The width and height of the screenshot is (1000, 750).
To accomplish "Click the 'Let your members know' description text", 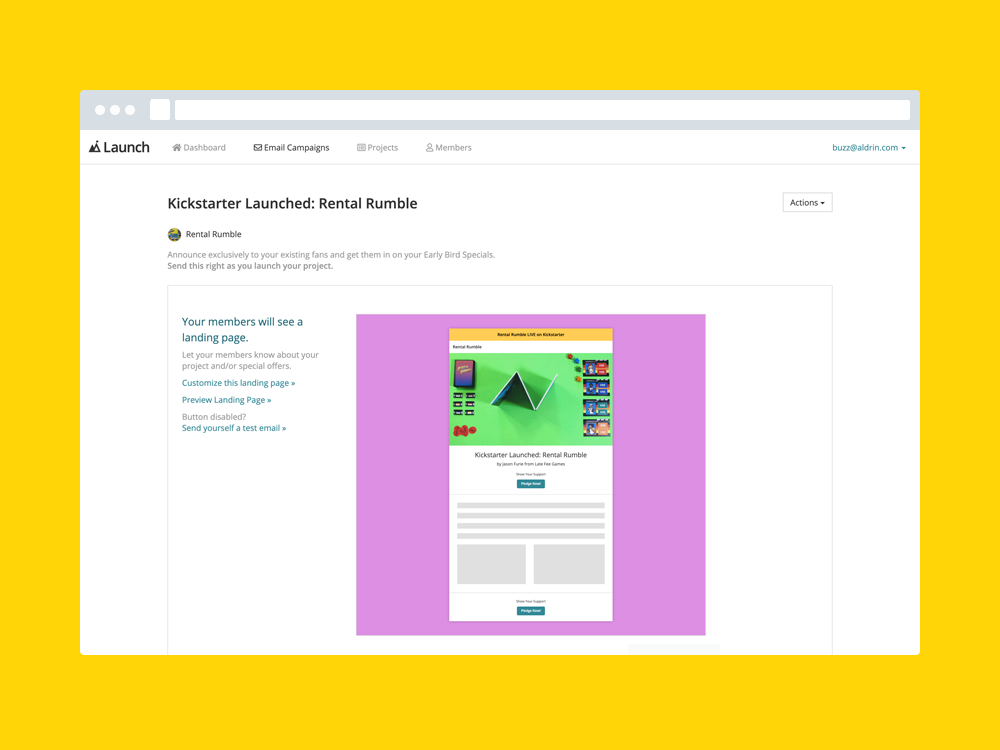I will [250, 360].
